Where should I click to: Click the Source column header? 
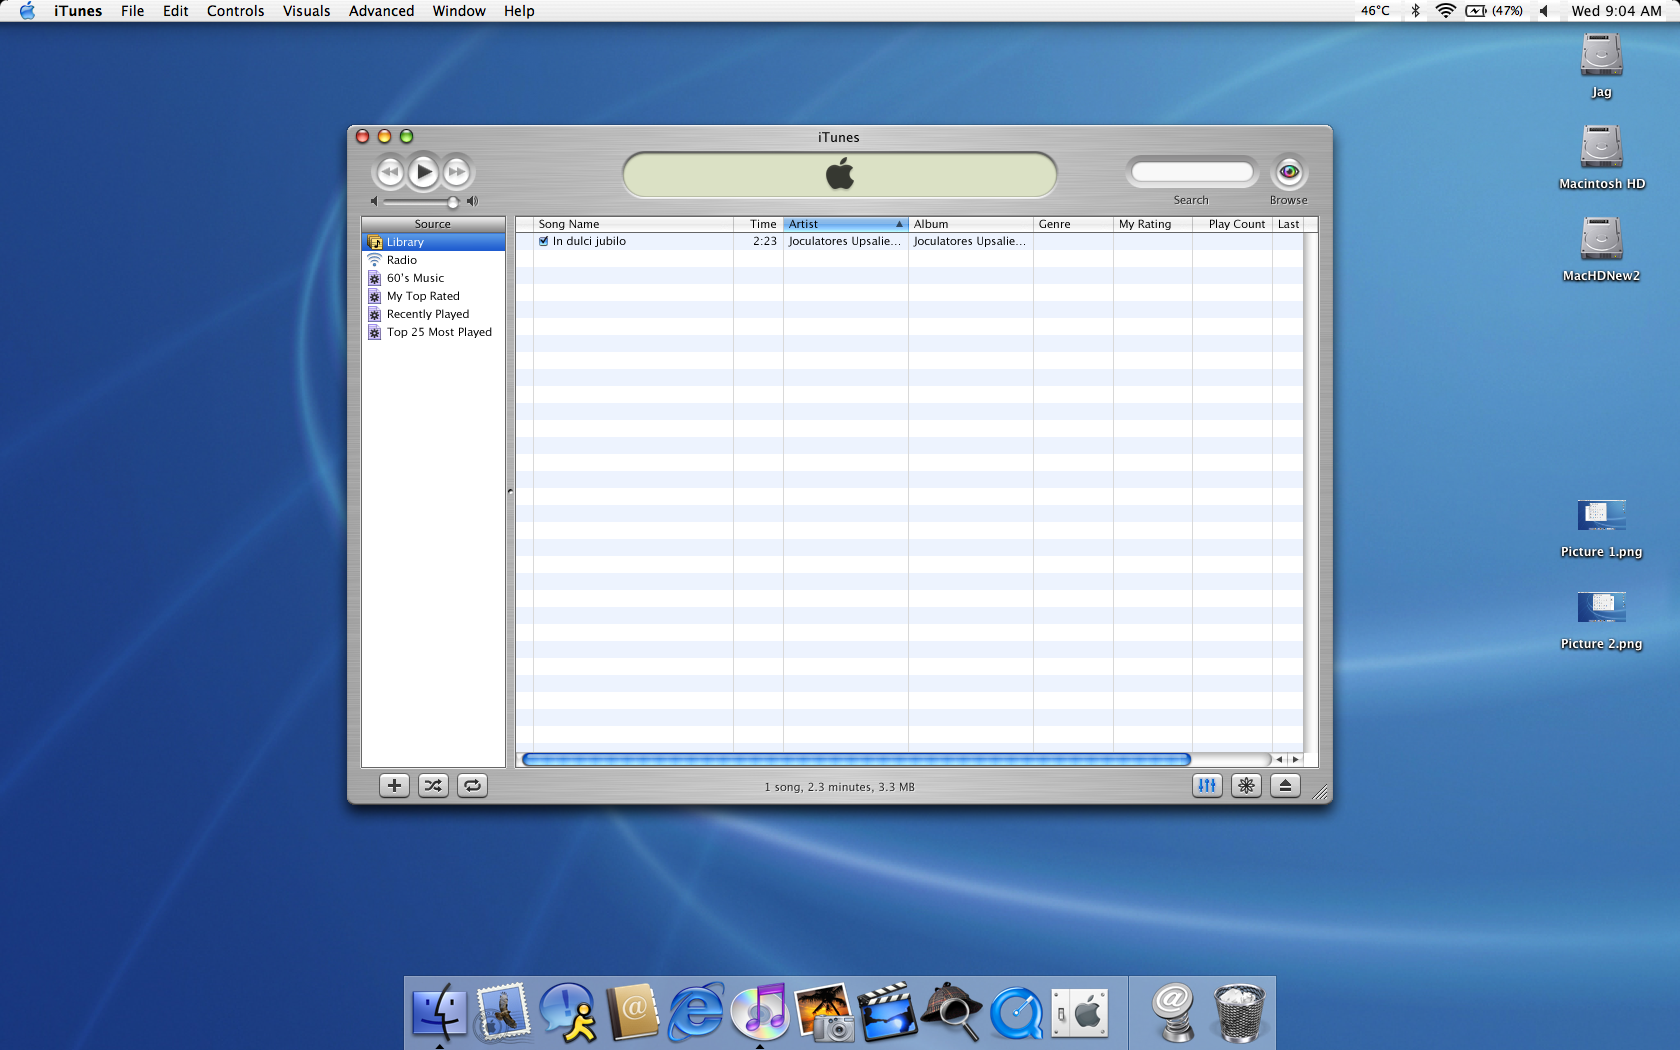(433, 224)
